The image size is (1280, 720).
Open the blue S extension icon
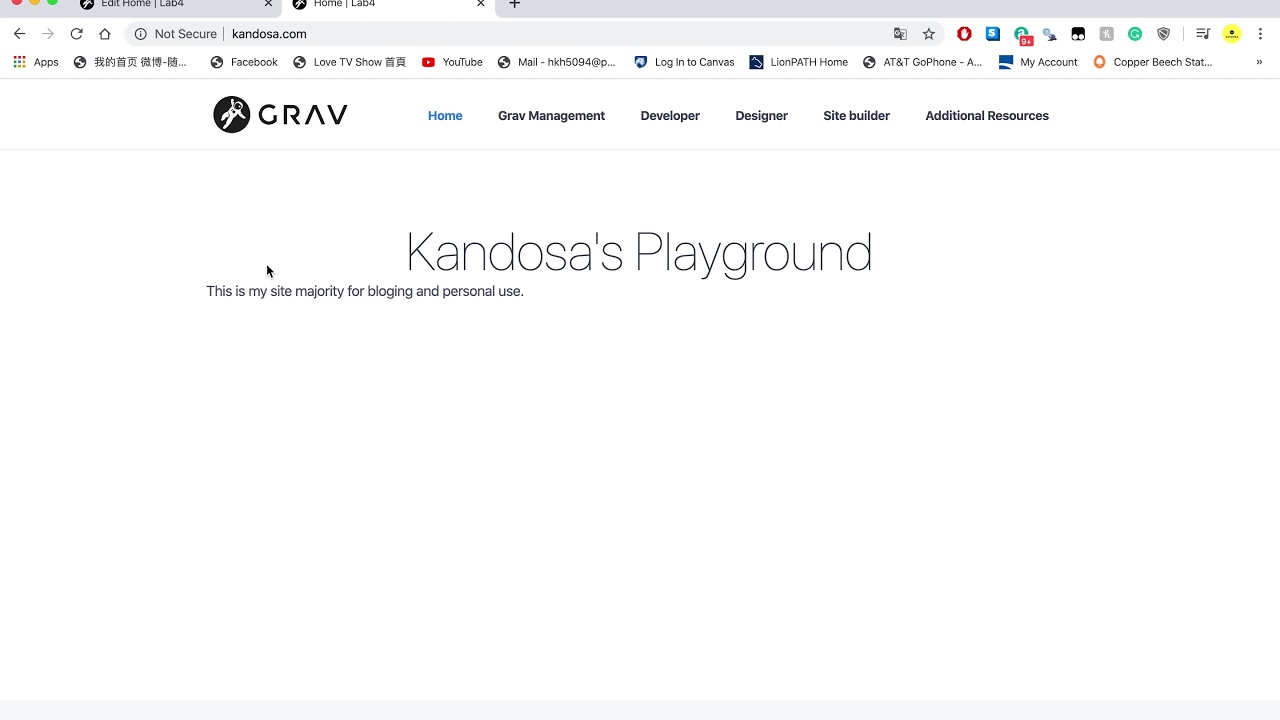[992, 34]
